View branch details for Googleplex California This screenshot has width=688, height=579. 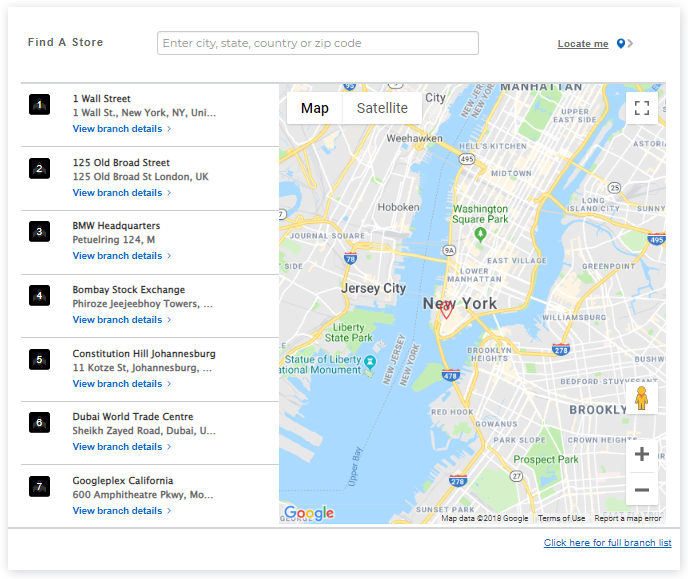[x=122, y=511]
